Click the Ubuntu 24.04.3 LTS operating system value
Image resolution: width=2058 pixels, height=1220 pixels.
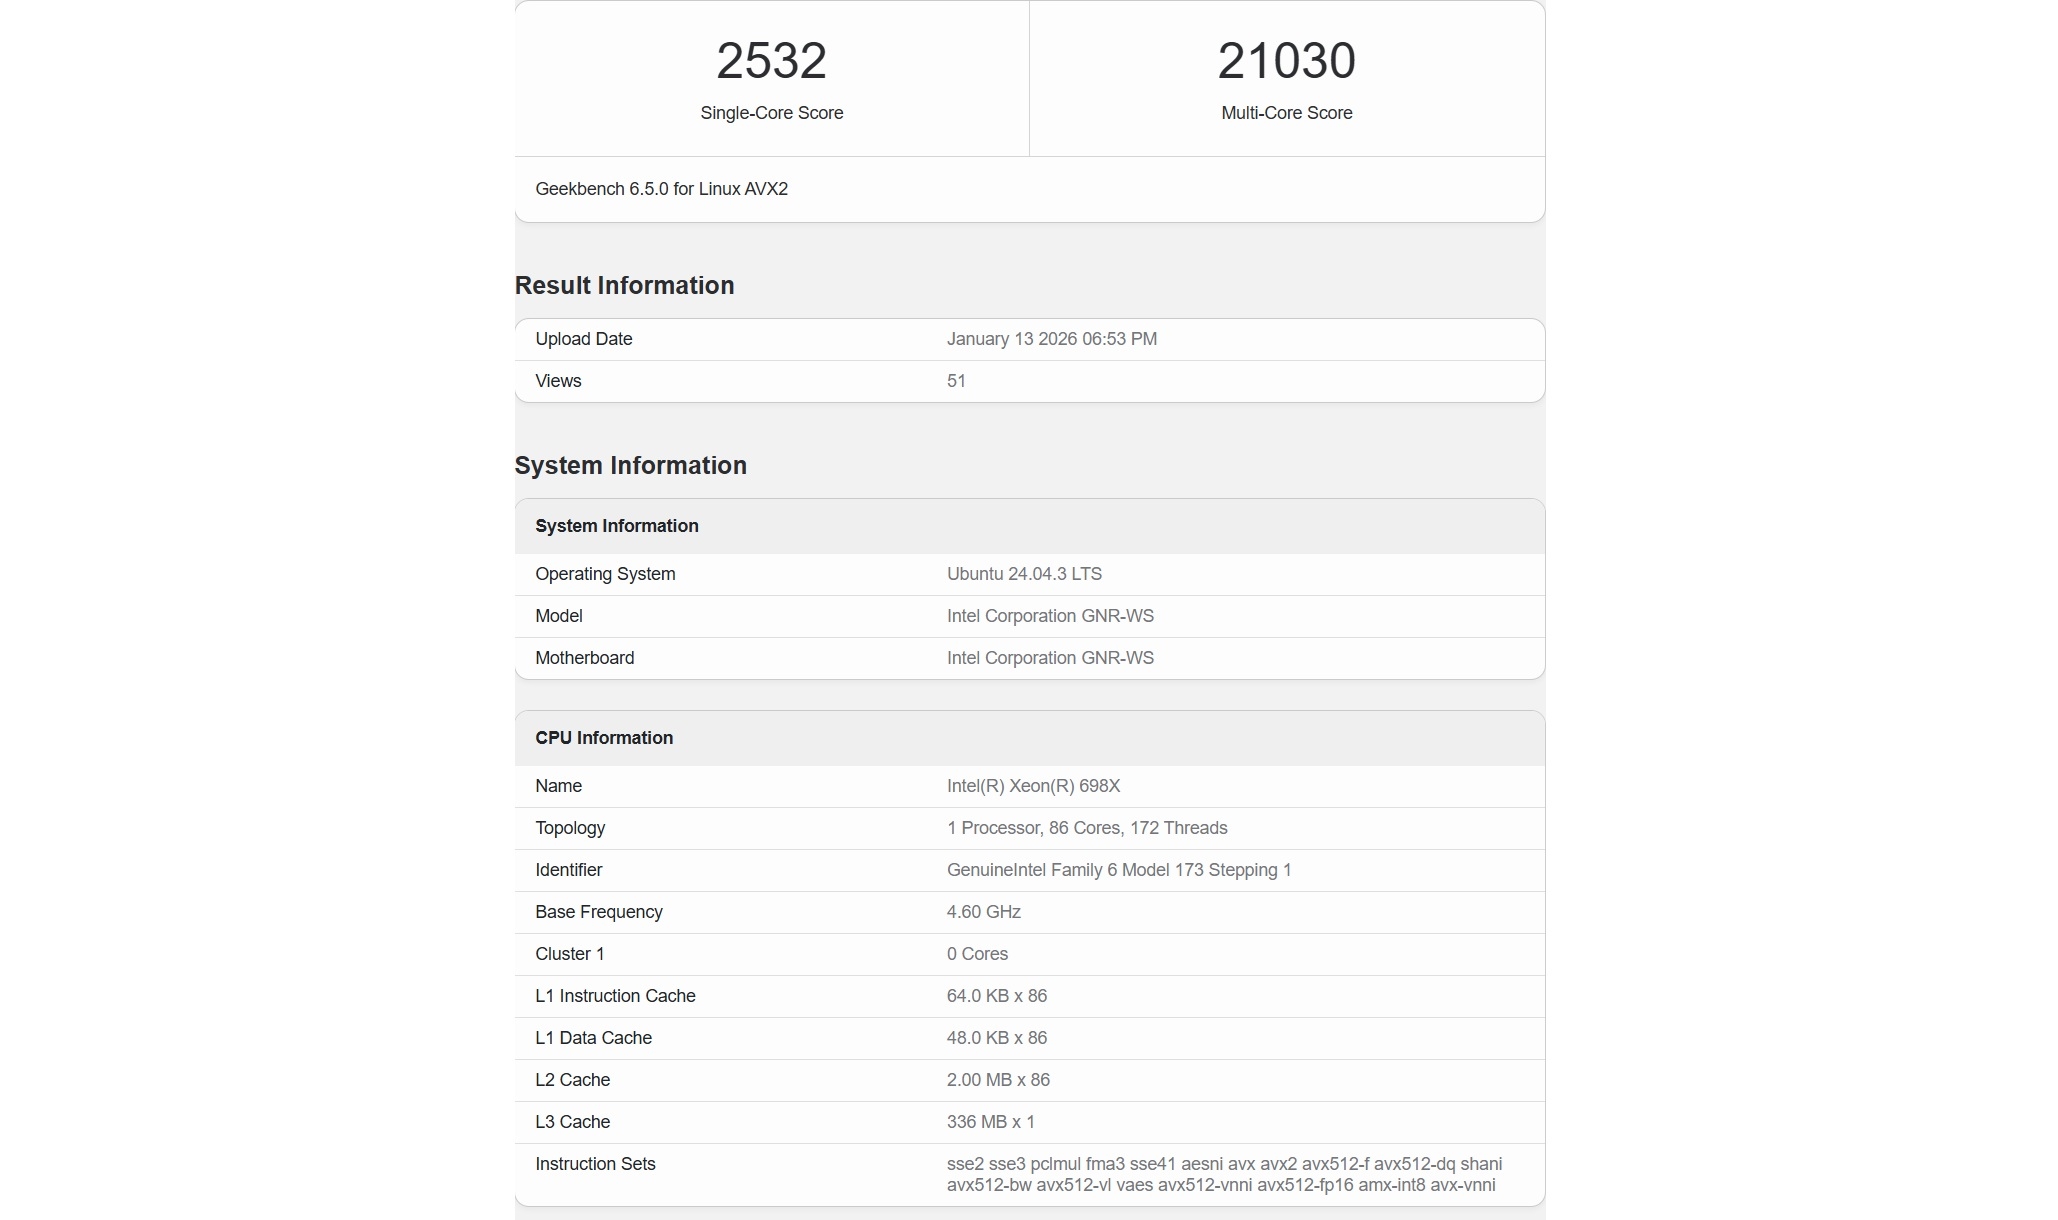[x=1024, y=574]
